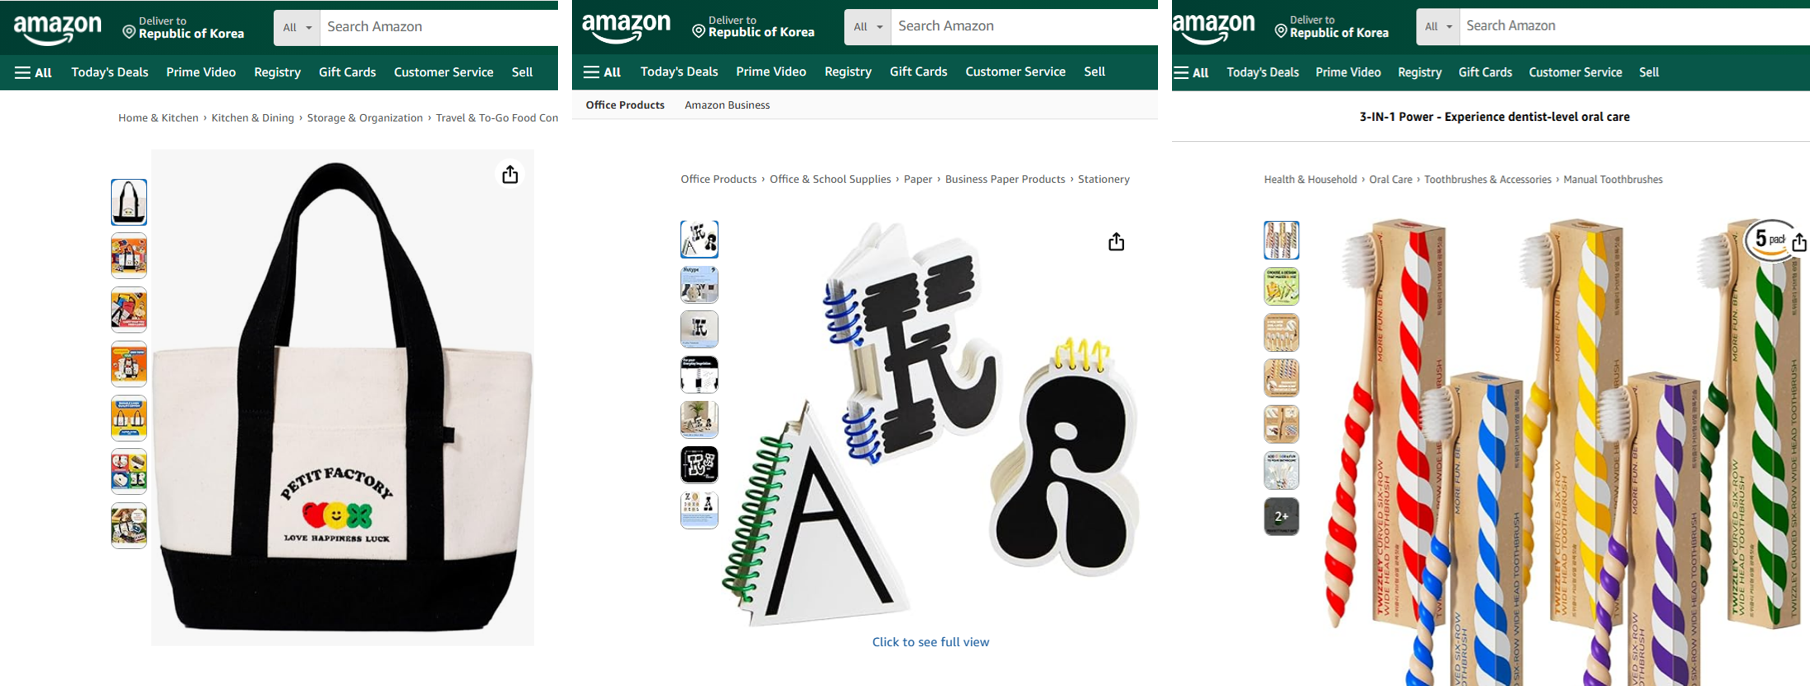Open the hamburger All menu in right page
1810x686 pixels.
click(1191, 72)
